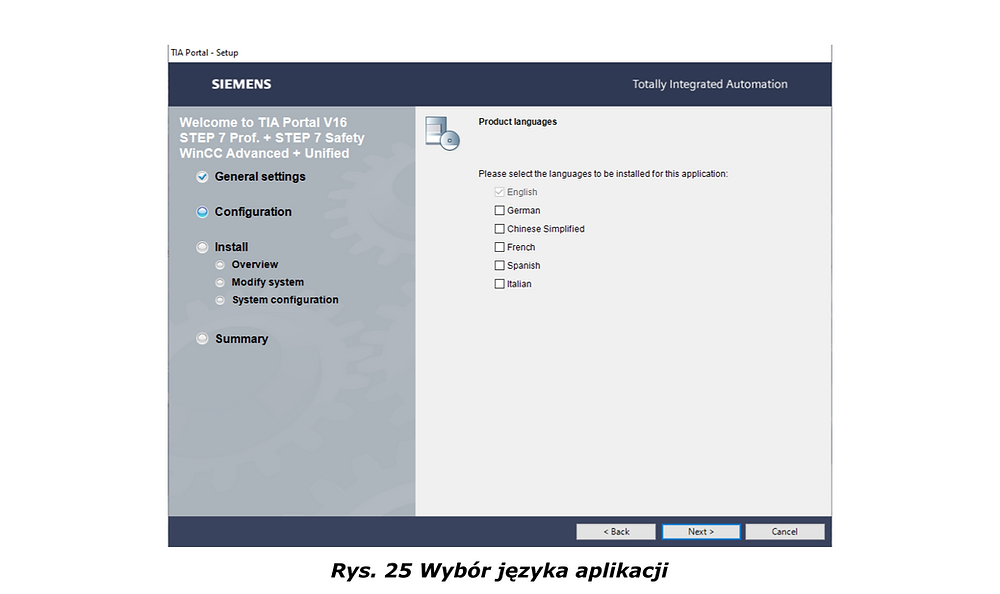Select the General settings step label

[x=260, y=177]
